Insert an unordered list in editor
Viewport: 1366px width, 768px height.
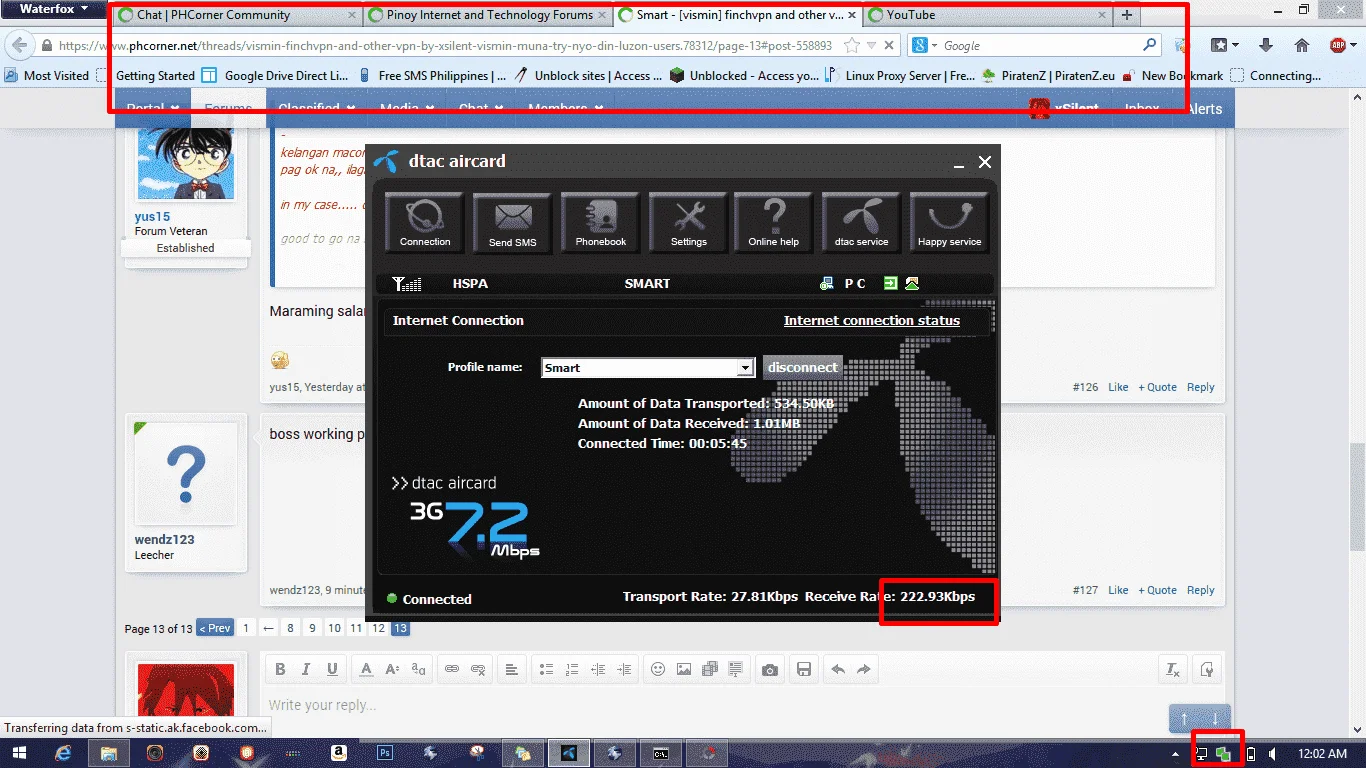(x=546, y=670)
